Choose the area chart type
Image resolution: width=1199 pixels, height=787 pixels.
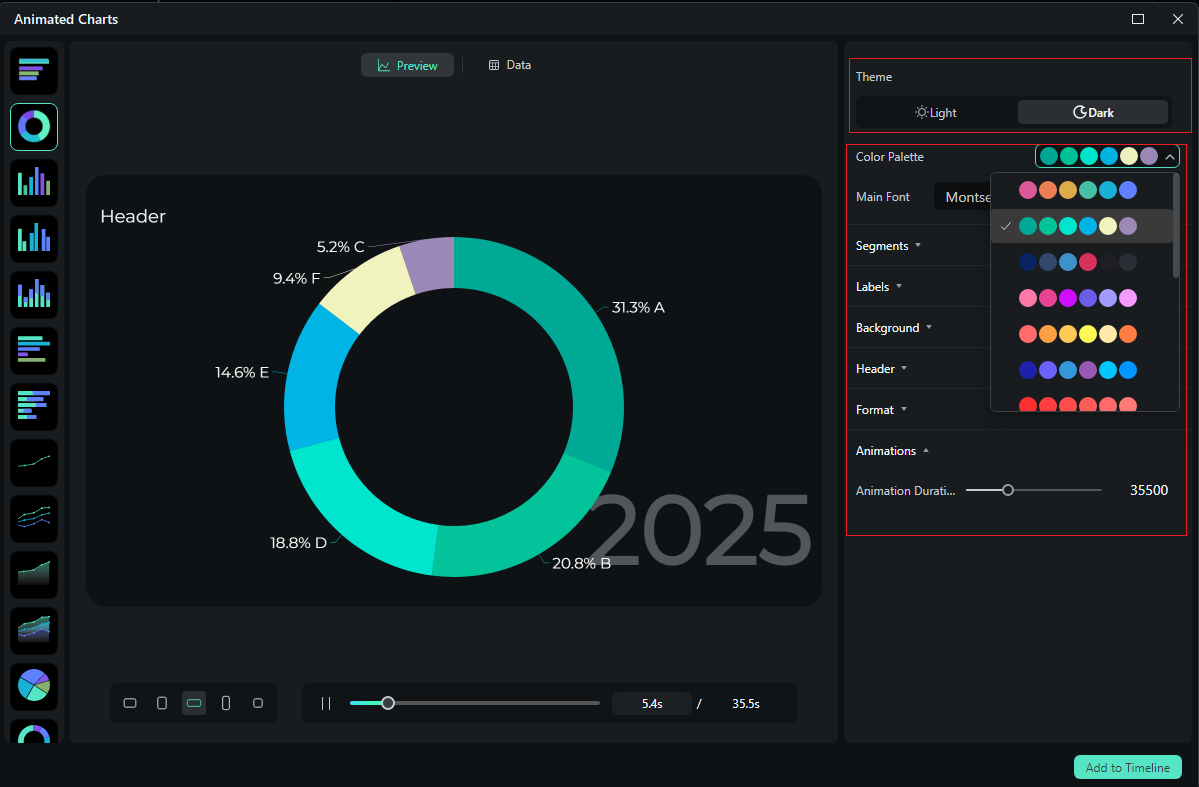click(33, 574)
